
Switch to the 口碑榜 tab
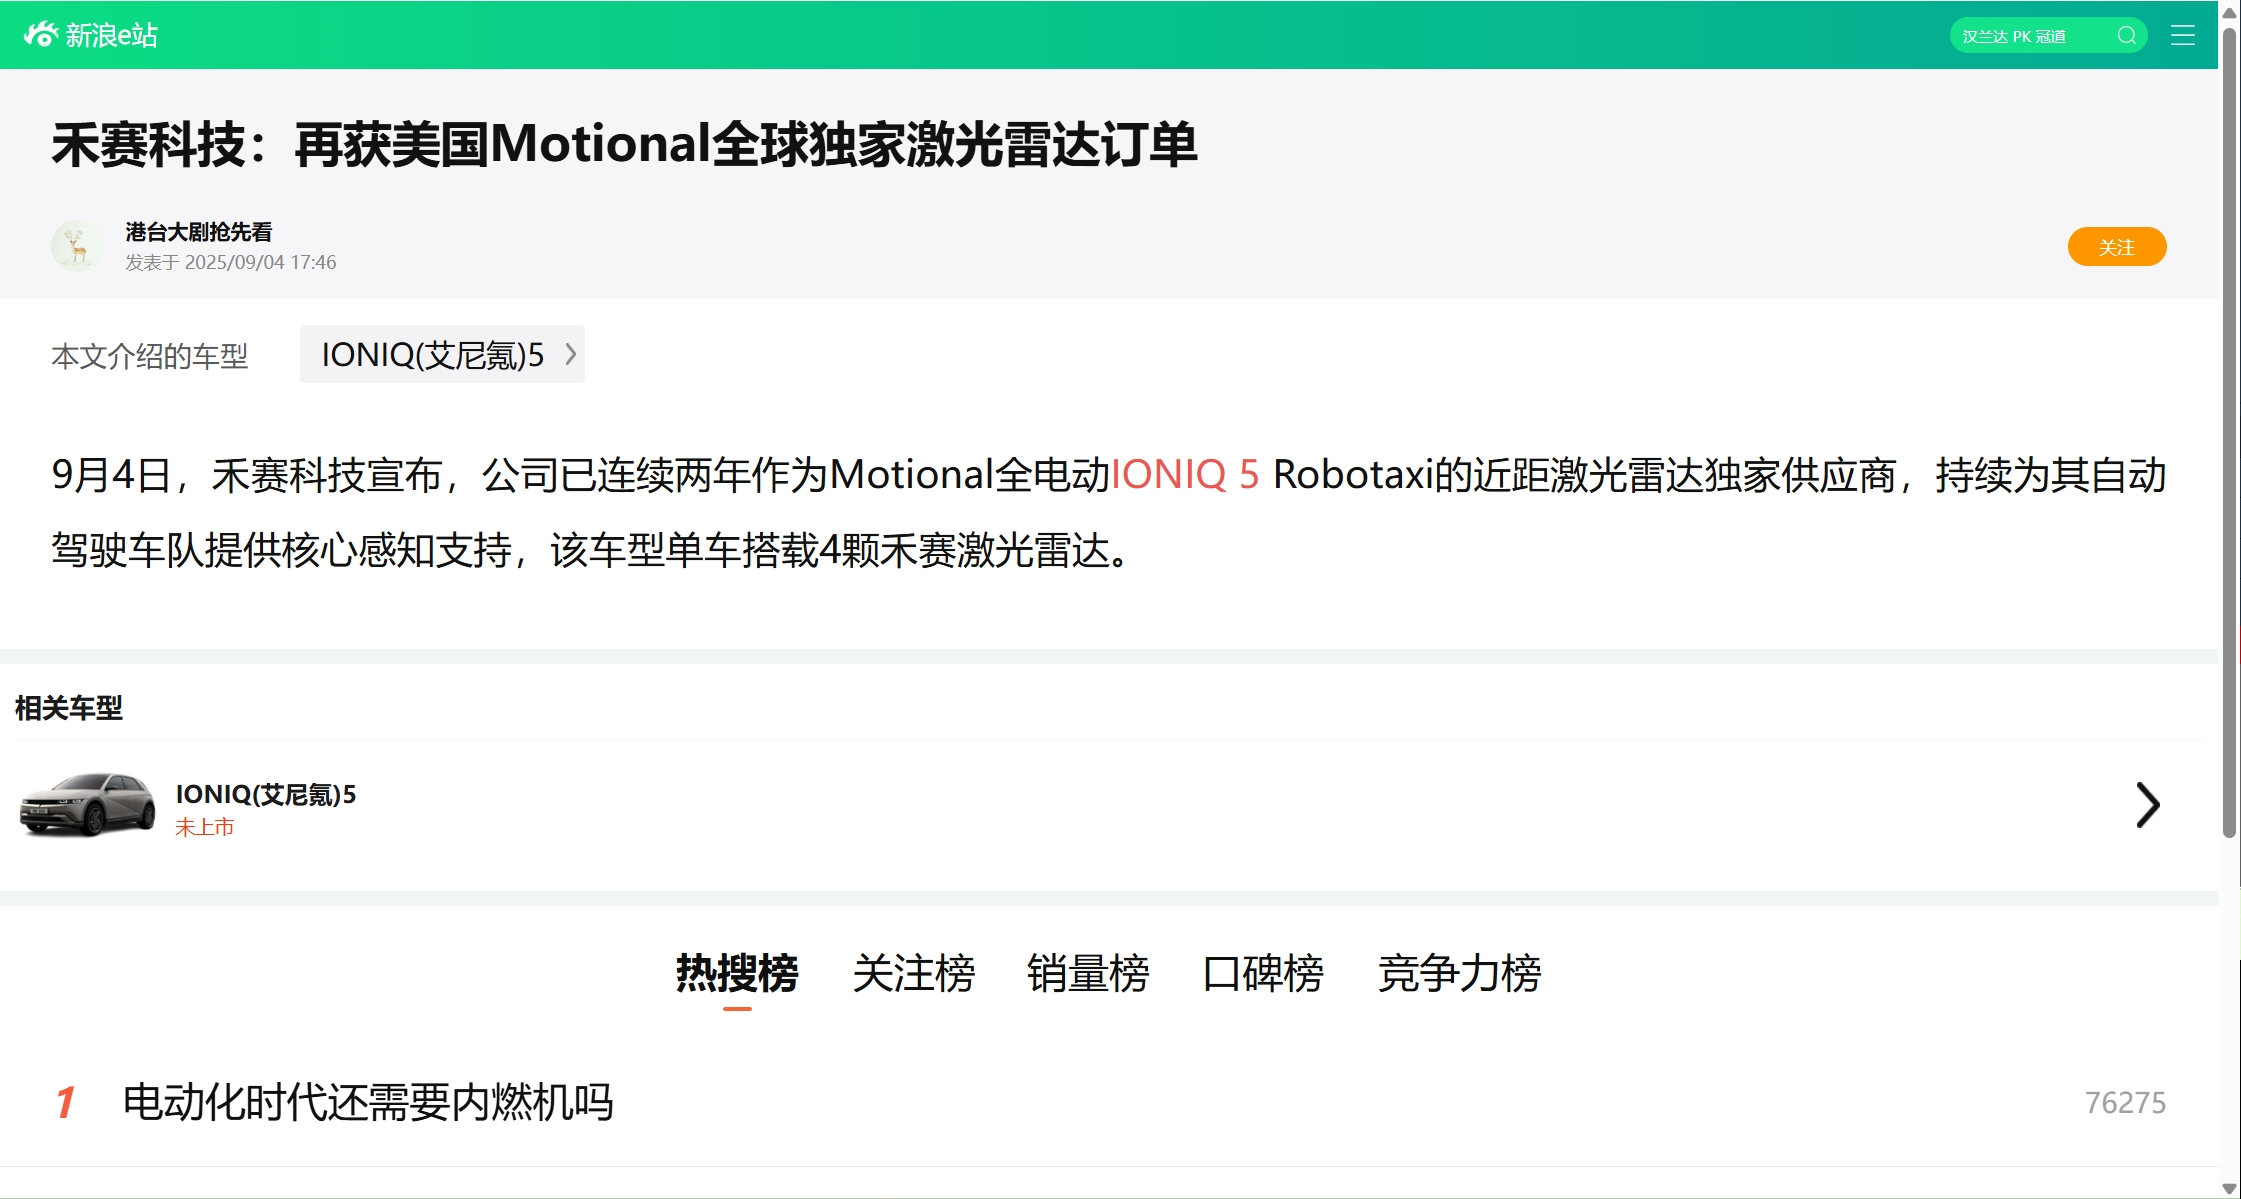point(1263,973)
